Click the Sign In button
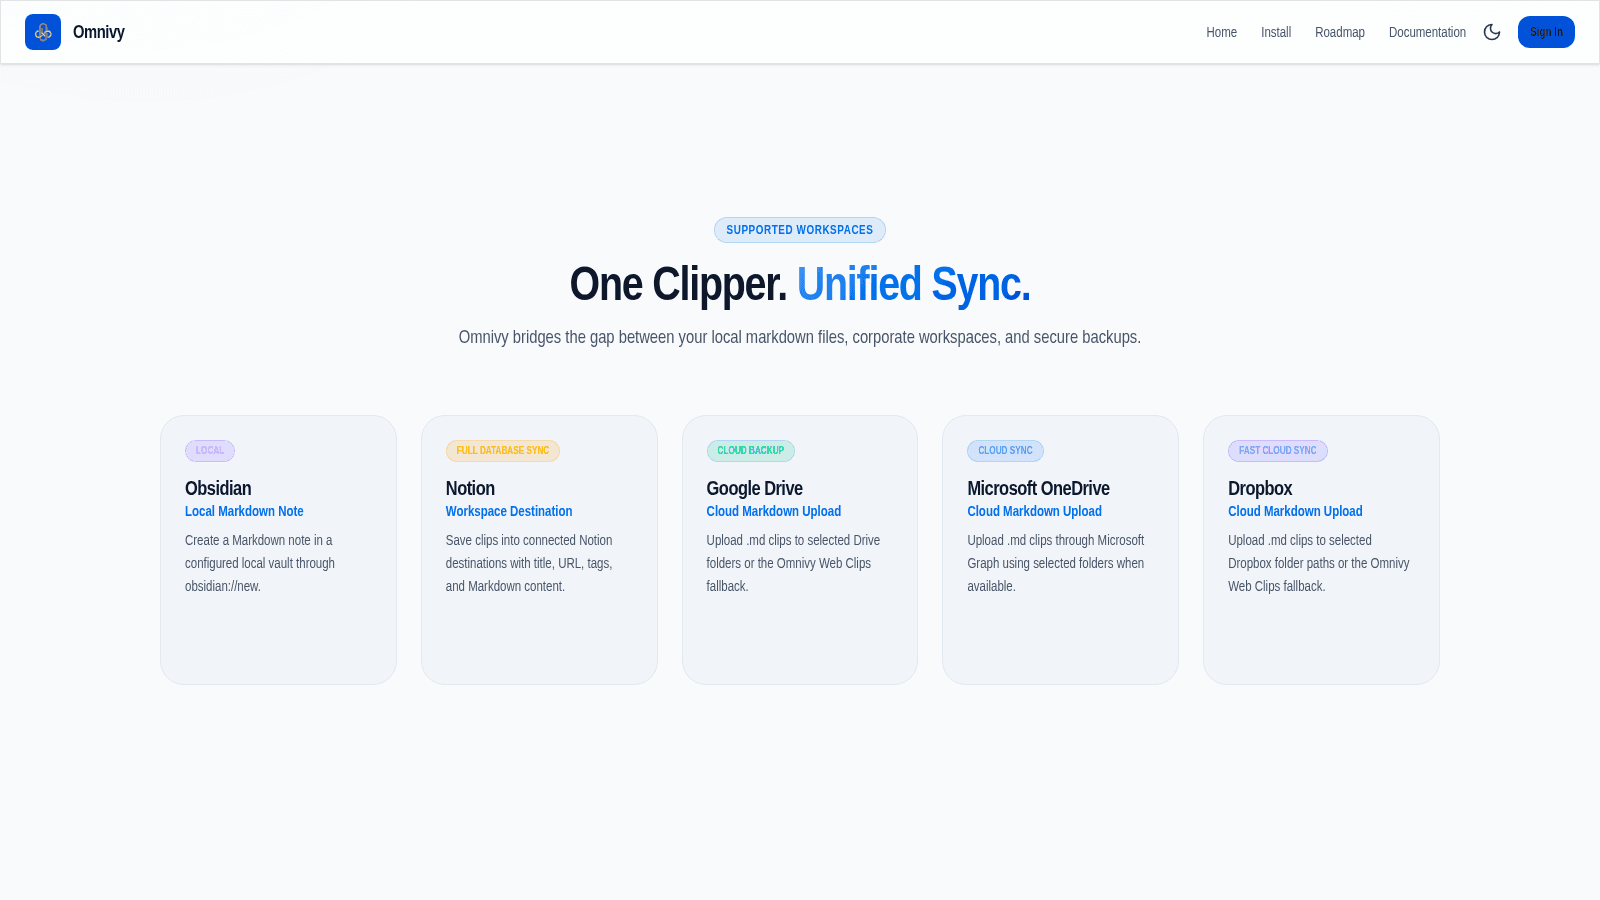The width and height of the screenshot is (1600, 900). (1546, 32)
